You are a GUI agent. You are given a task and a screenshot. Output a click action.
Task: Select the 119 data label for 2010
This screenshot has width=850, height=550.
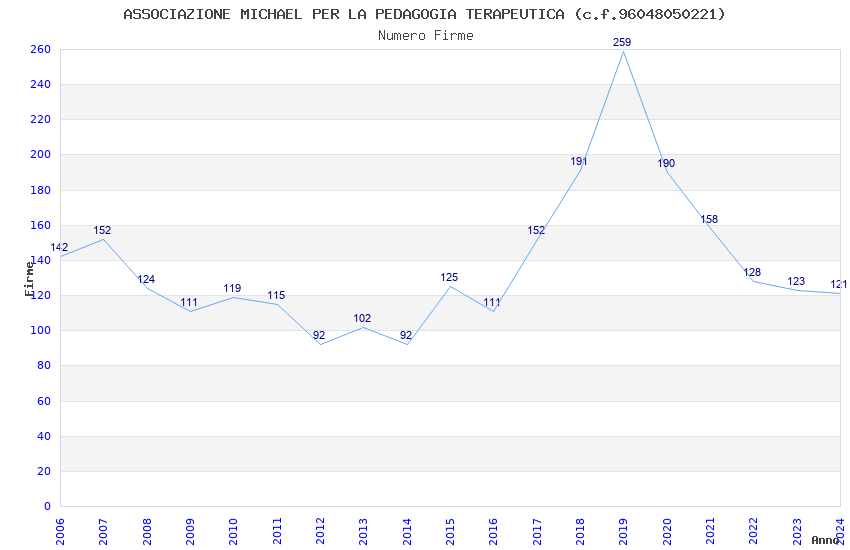pyautogui.click(x=232, y=288)
